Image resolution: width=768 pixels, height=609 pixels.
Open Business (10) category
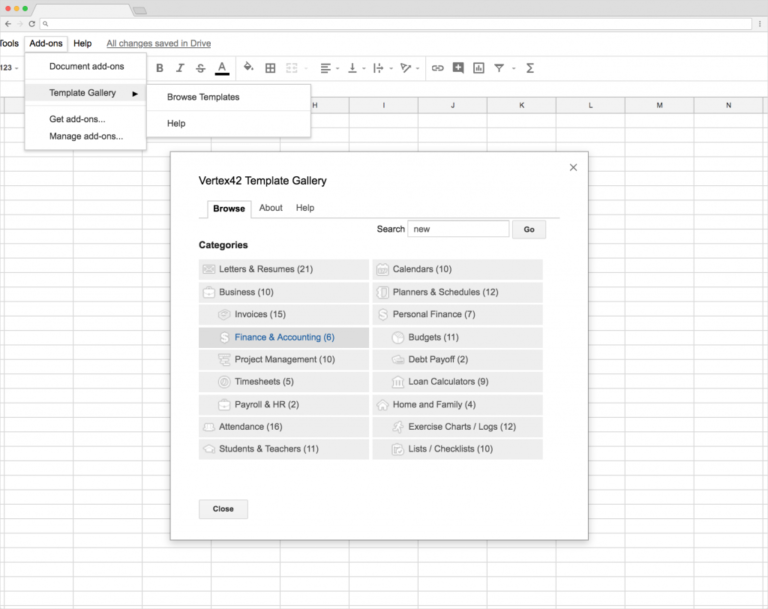coord(284,292)
